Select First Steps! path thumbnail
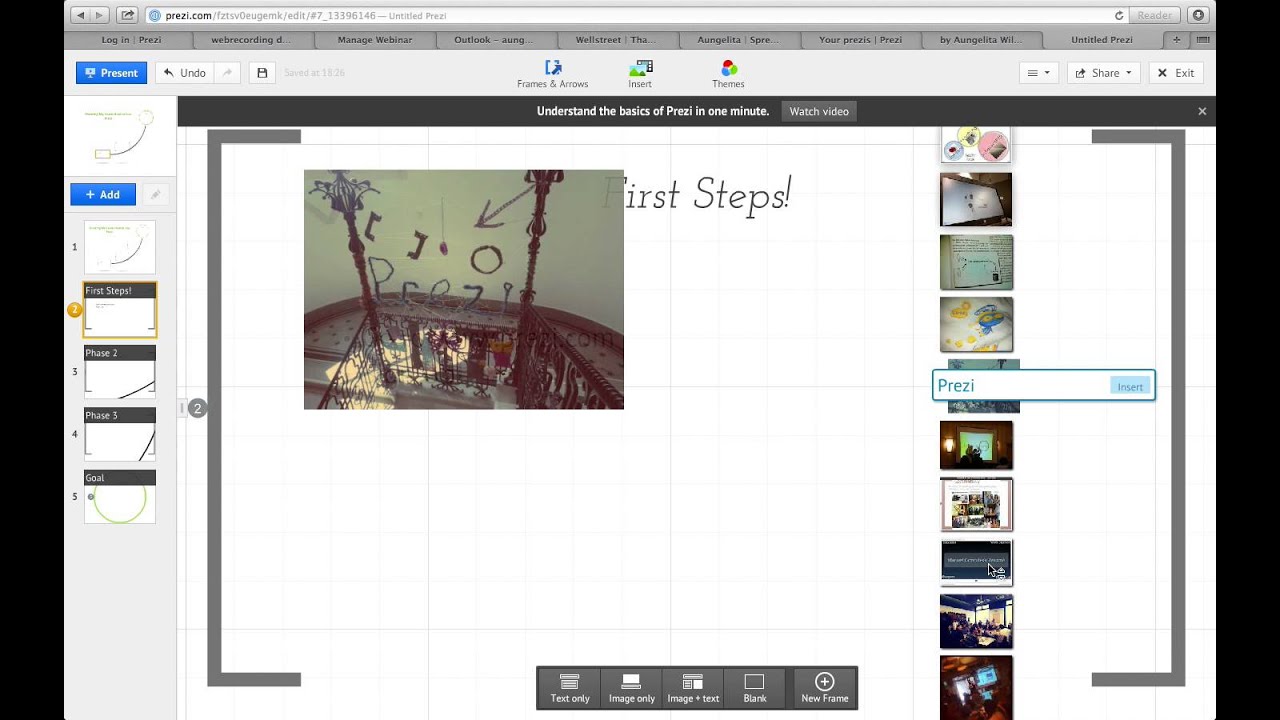The image size is (1280, 720). click(x=120, y=310)
